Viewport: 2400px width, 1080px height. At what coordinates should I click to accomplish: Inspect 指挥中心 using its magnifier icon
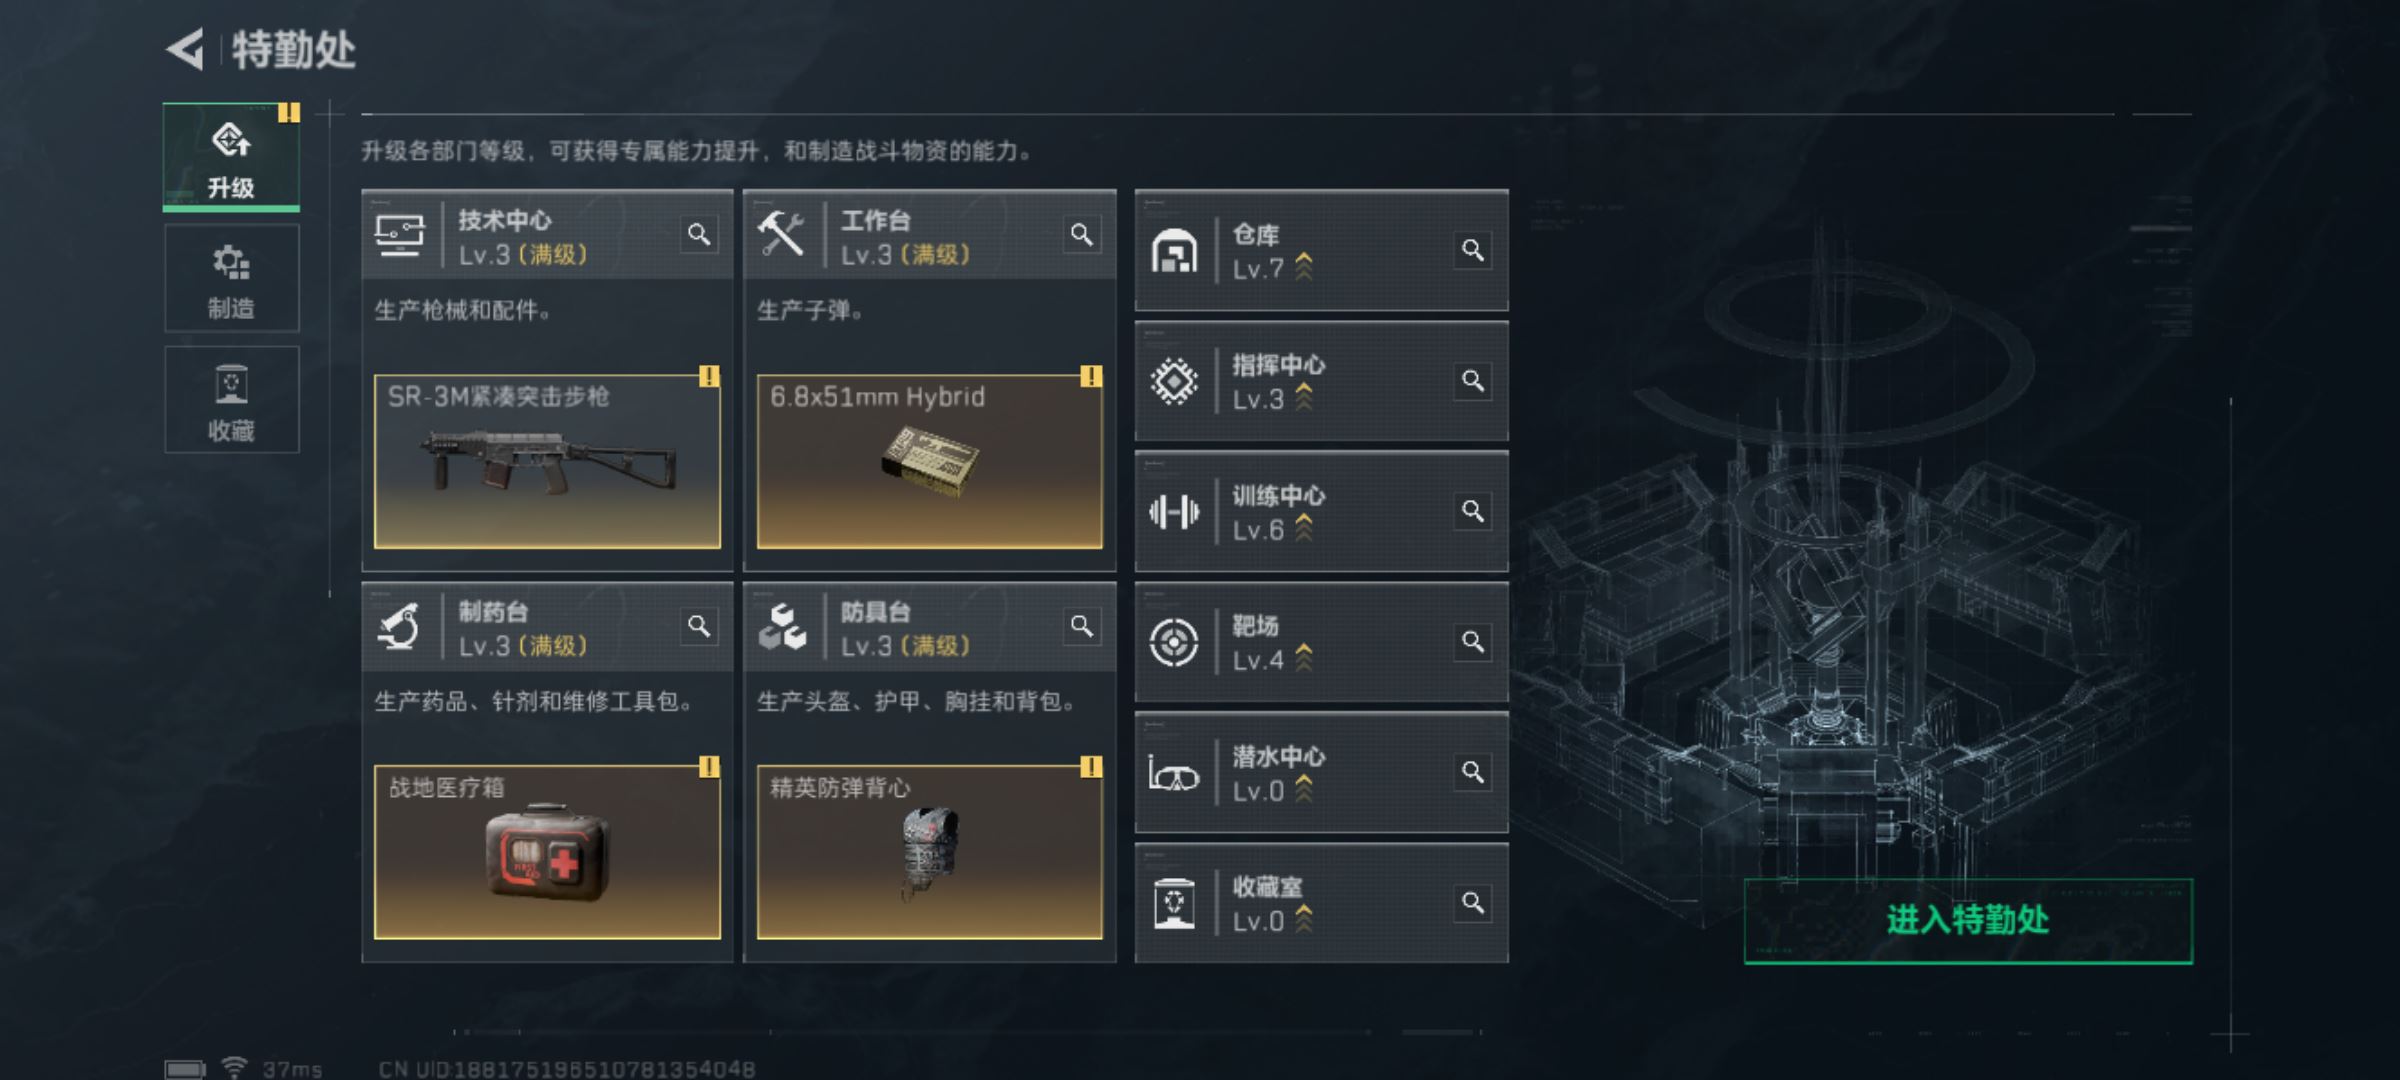[x=1472, y=381]
